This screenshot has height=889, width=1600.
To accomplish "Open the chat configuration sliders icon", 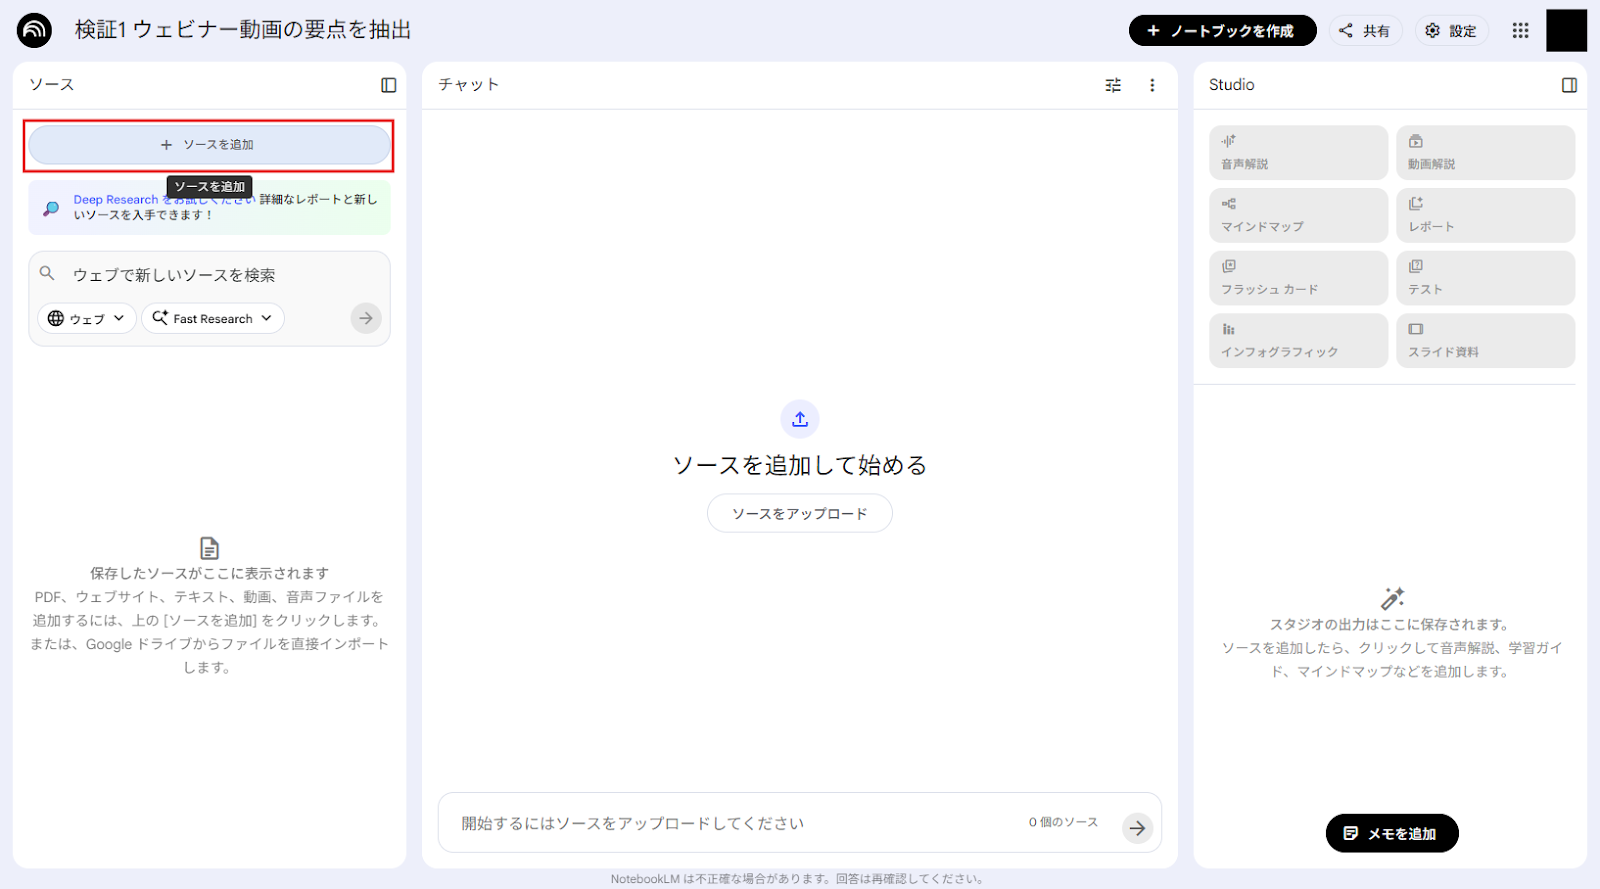I will click(x=1113, y=85).
